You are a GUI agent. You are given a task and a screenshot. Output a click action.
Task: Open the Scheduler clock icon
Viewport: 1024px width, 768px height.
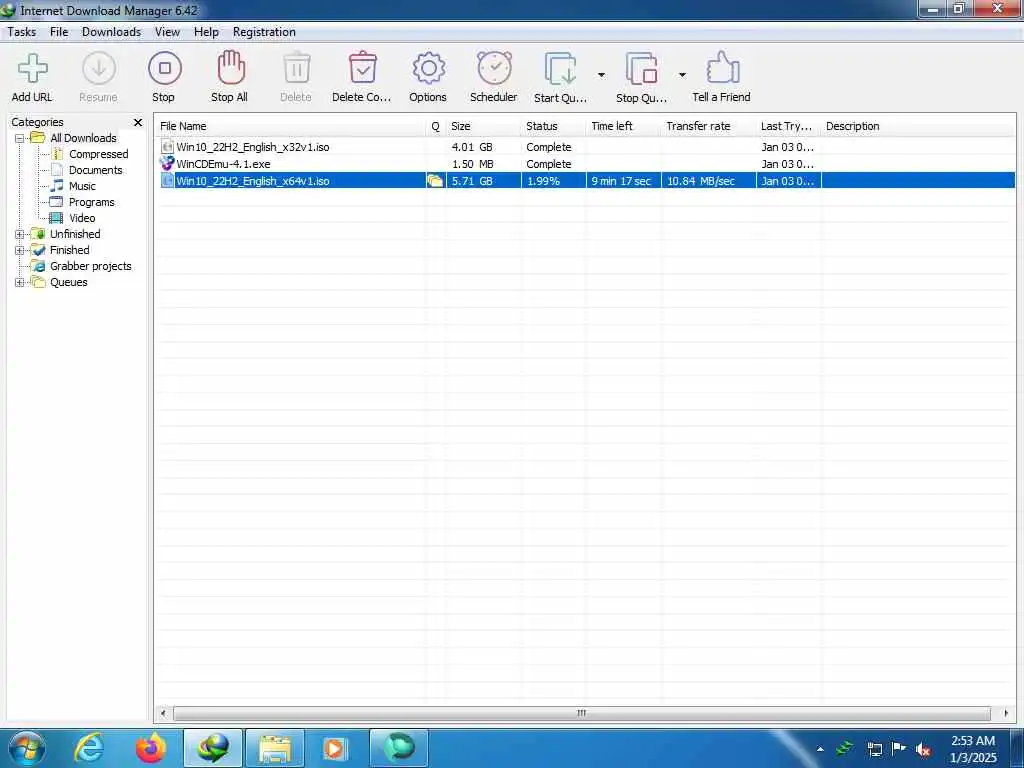click(x=494, y=68)
